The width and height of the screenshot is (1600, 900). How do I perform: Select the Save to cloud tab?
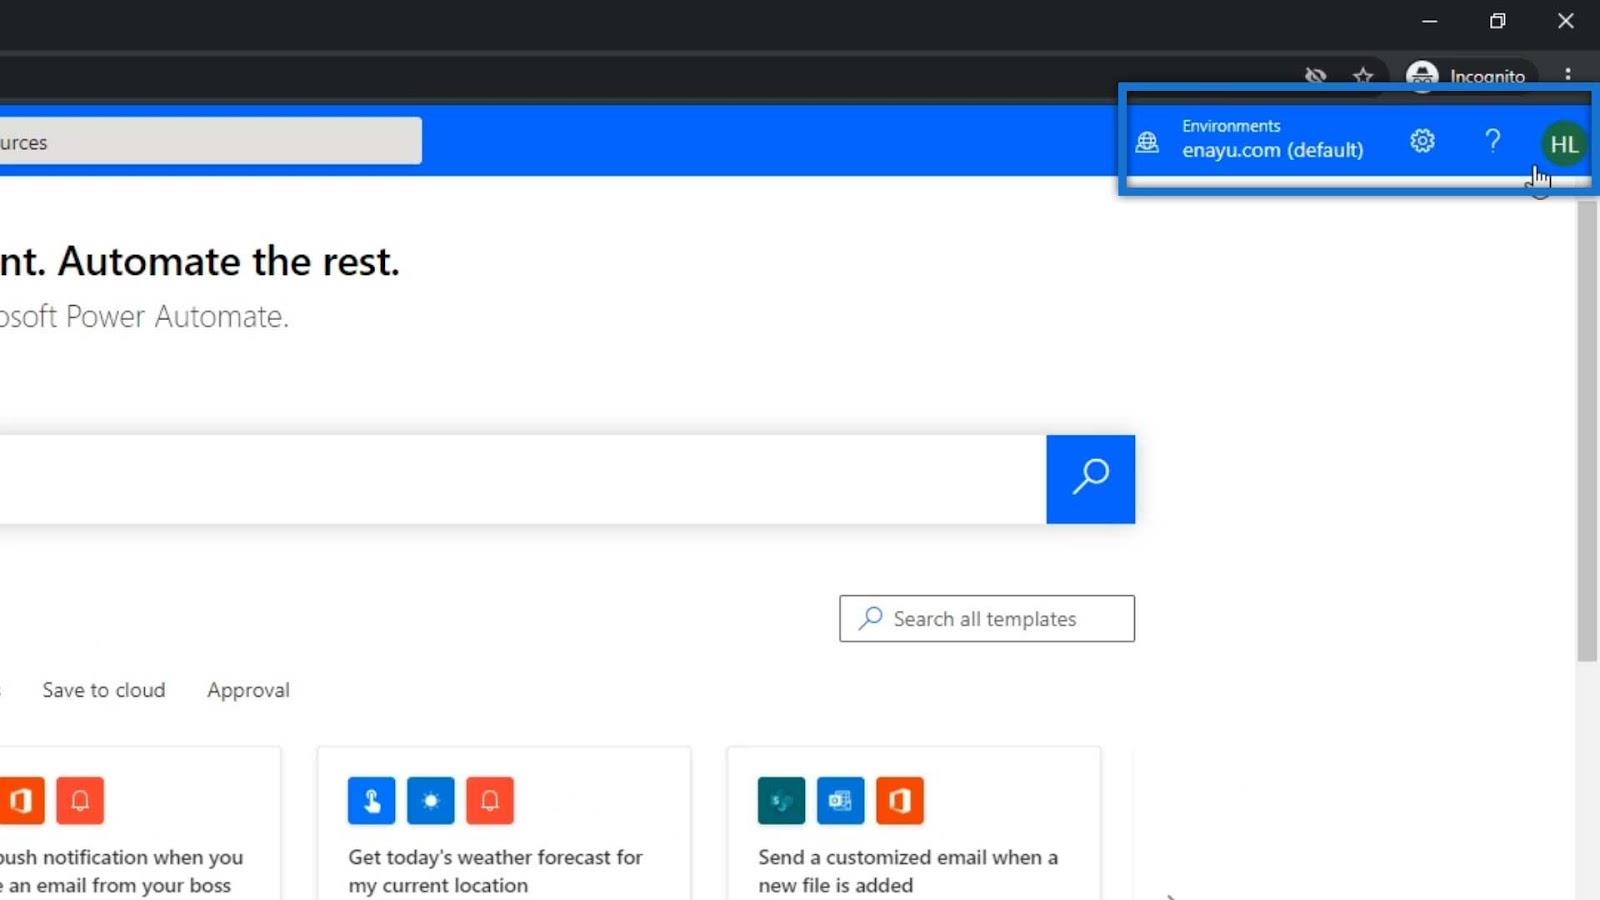coord(104,690)
